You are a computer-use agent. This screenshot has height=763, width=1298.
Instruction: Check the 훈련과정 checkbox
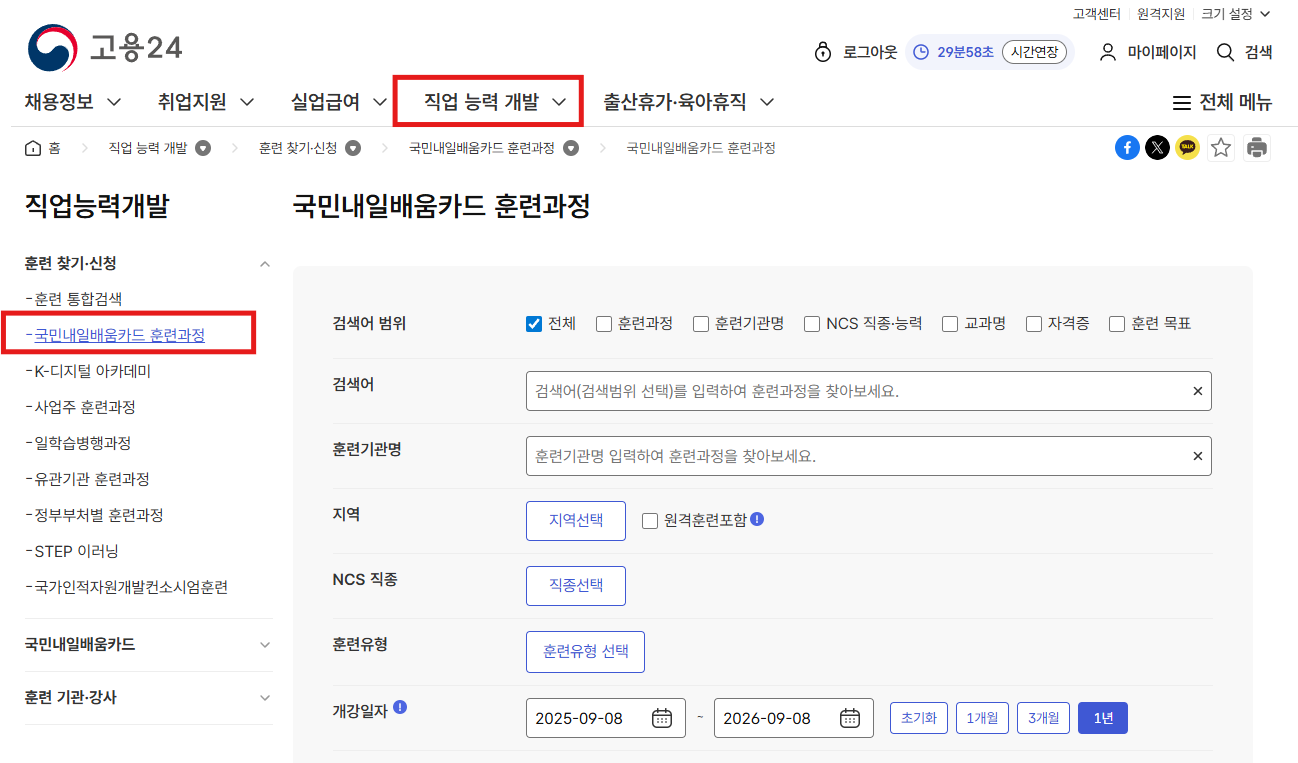pos(604,324)
